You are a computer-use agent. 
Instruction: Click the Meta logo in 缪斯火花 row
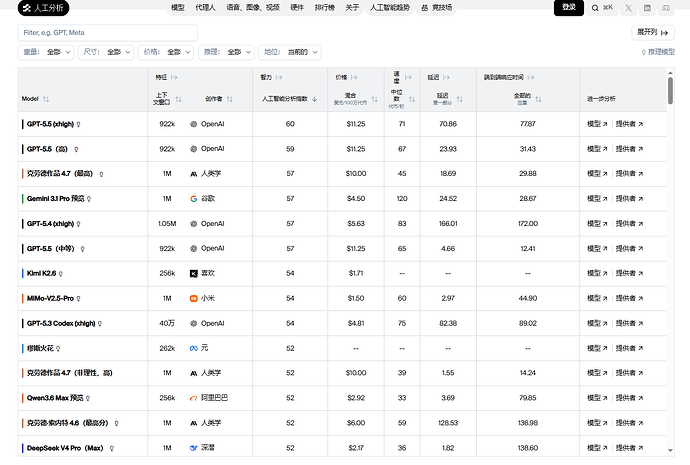click(193, 348)
